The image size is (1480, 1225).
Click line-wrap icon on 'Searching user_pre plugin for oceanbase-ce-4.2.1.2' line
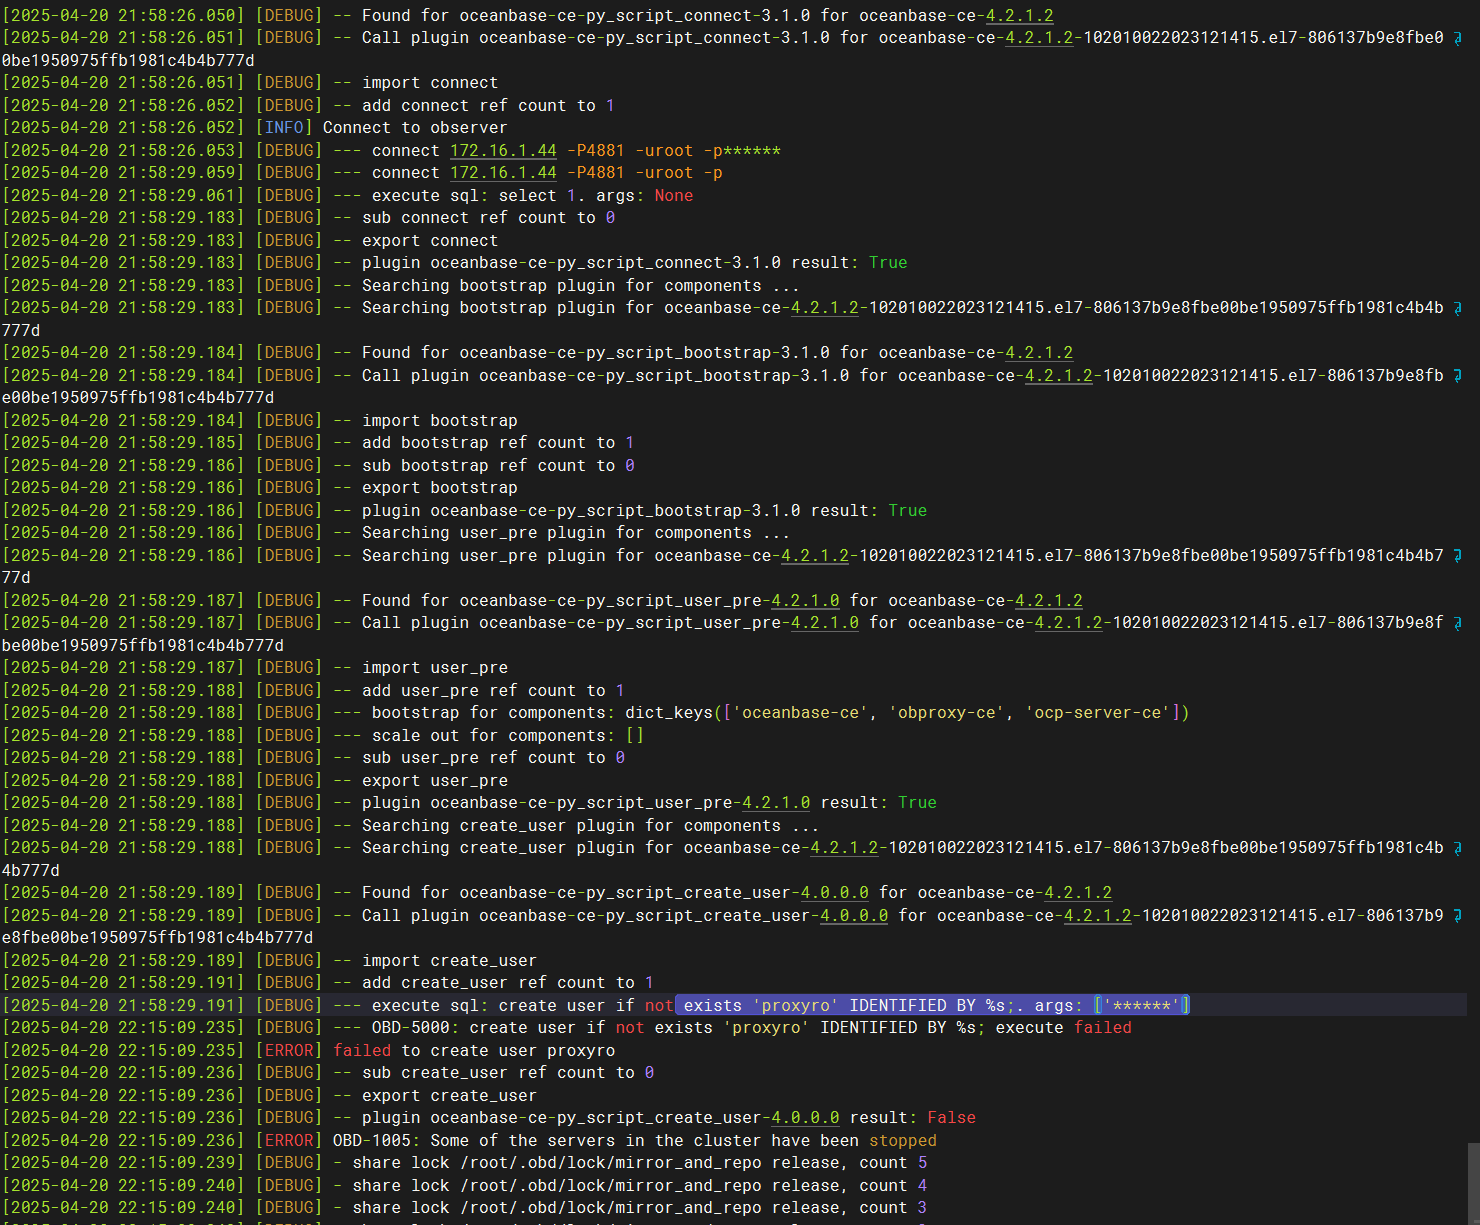coord(1457,556)
